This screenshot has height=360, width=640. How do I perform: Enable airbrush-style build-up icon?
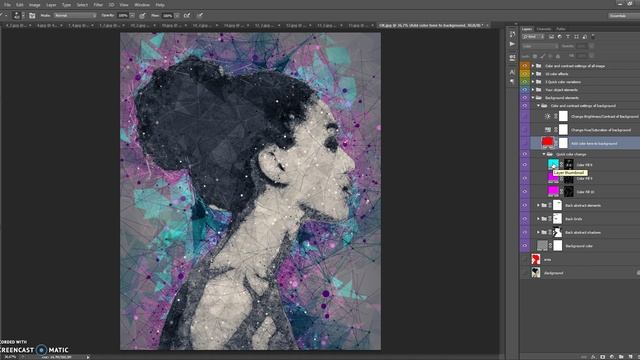tap(187, 16)
